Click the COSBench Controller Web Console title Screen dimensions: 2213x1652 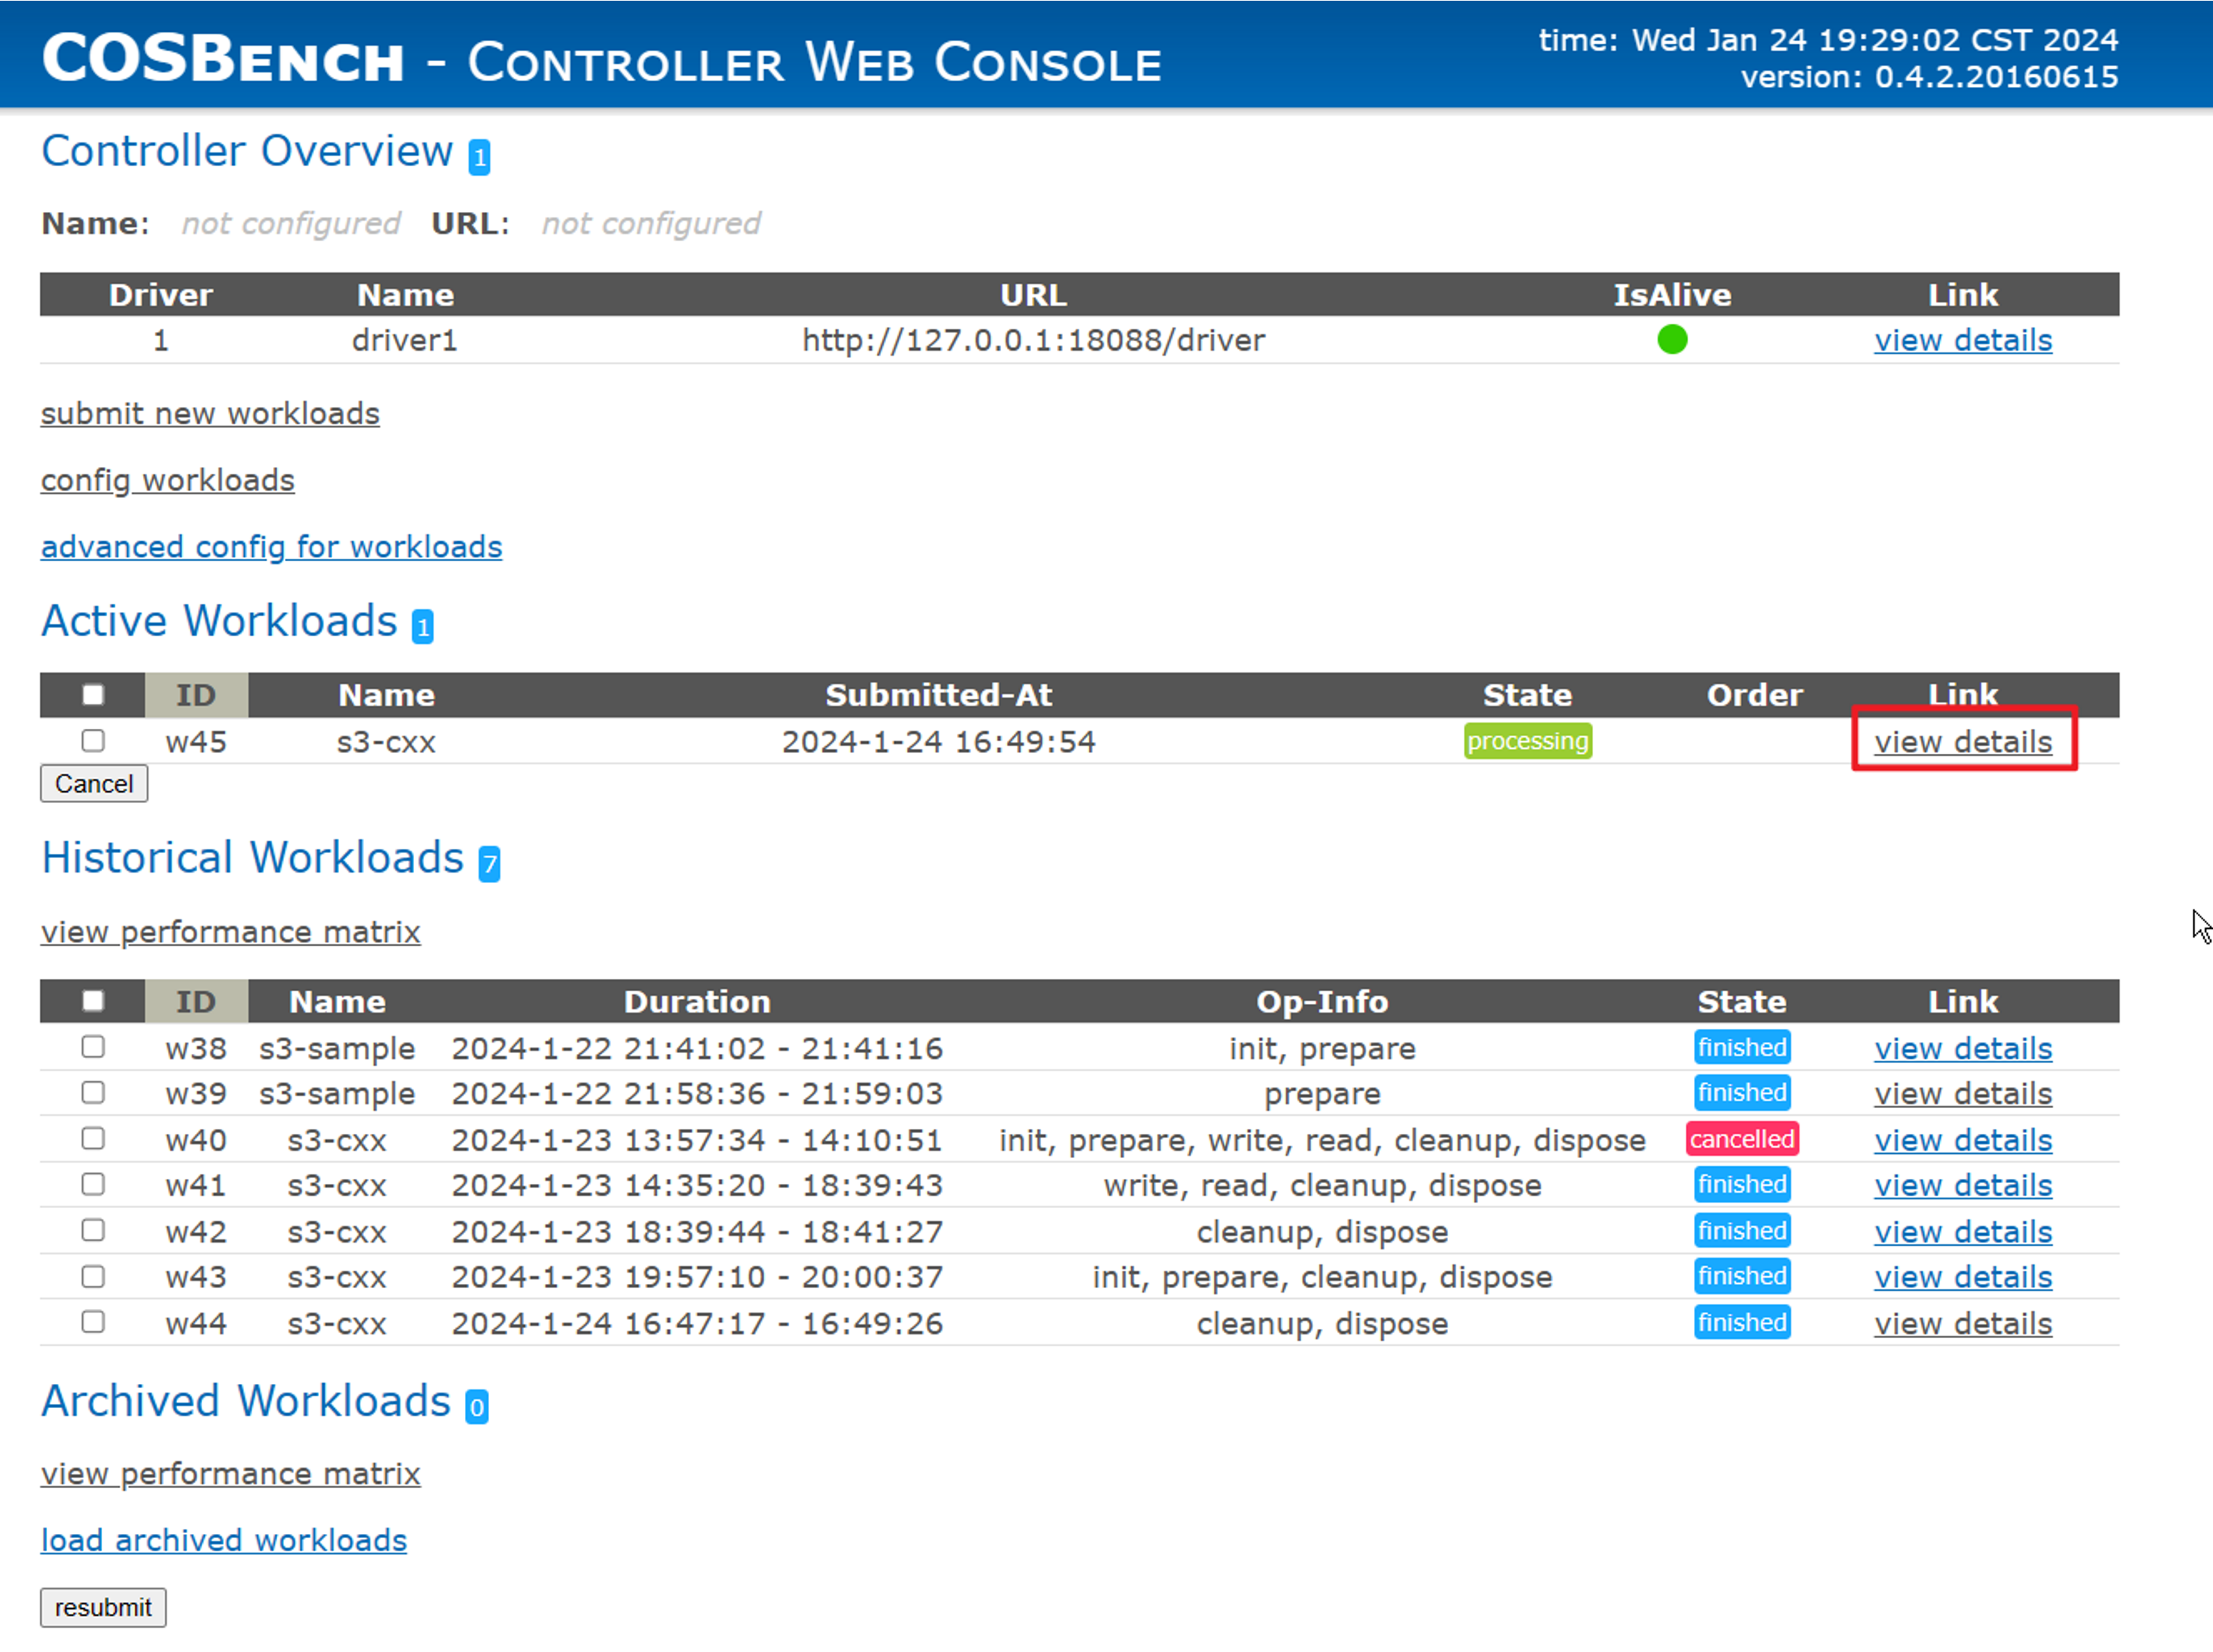coord(601,60)
